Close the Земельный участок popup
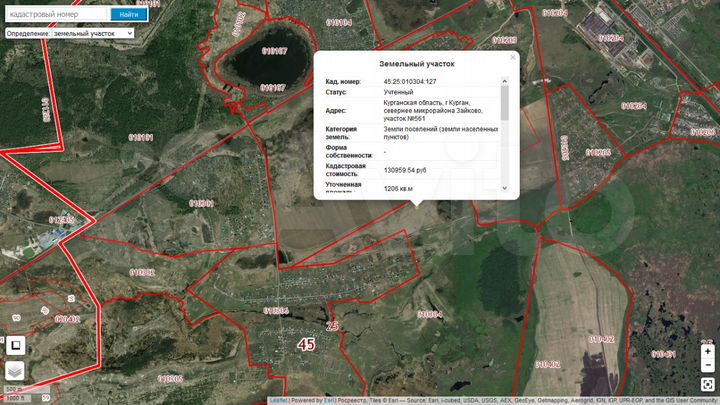Screen dimensions: 720x405 pyautogui.click(x=513, y=57)
